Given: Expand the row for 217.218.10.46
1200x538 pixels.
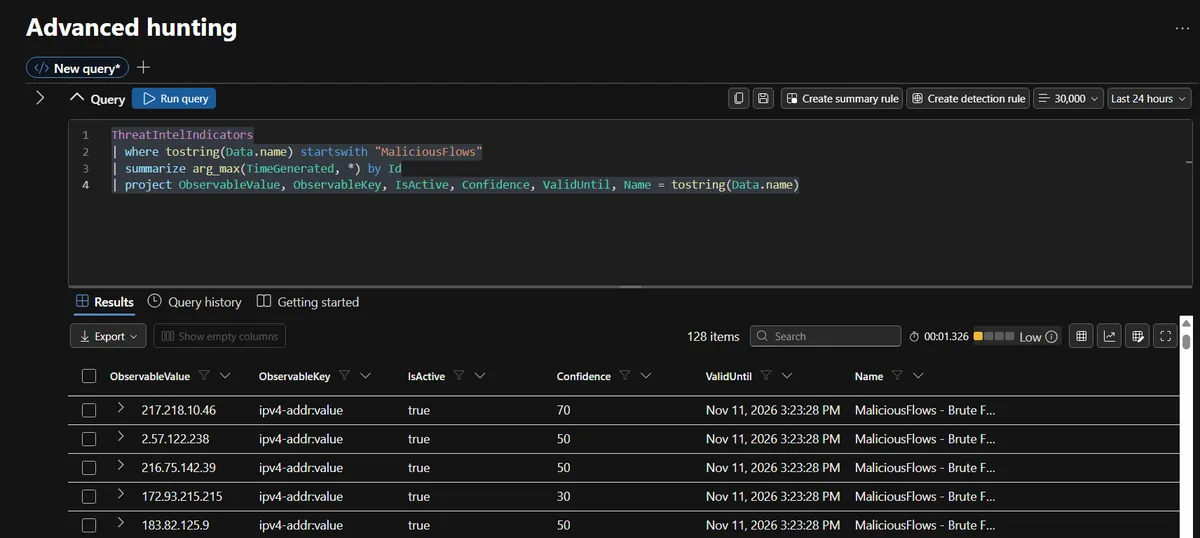Looking at the screenshot, I should pyautogui.click(x=120, y=408).
